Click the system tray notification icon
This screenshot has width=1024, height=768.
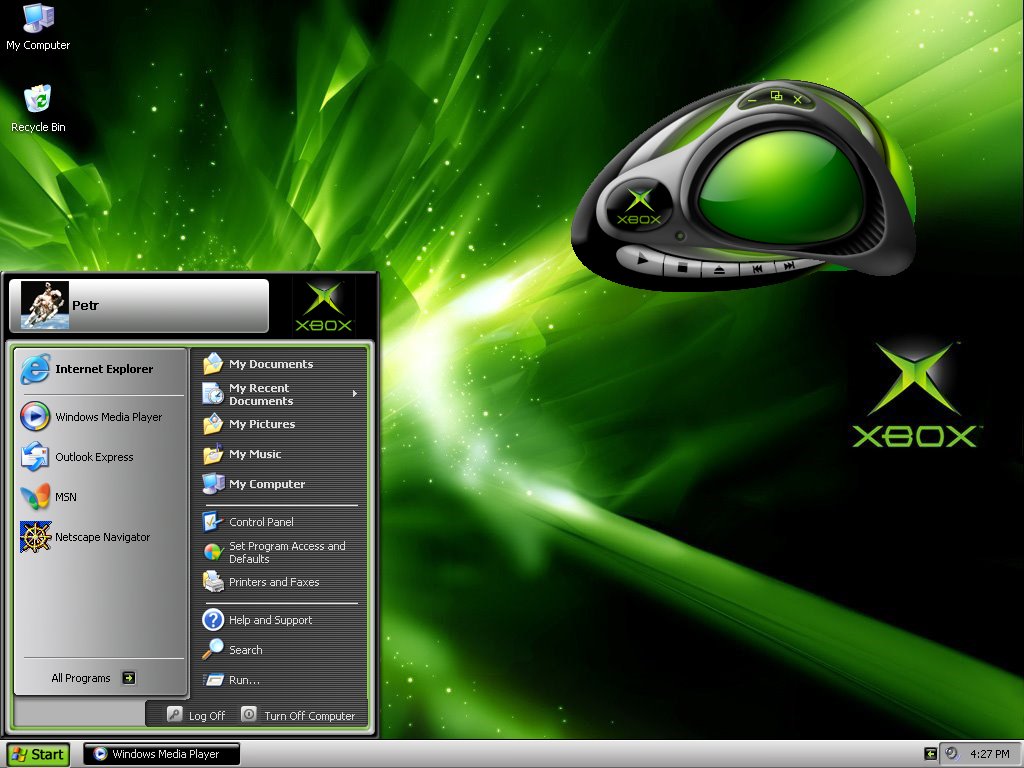(952, 754)
